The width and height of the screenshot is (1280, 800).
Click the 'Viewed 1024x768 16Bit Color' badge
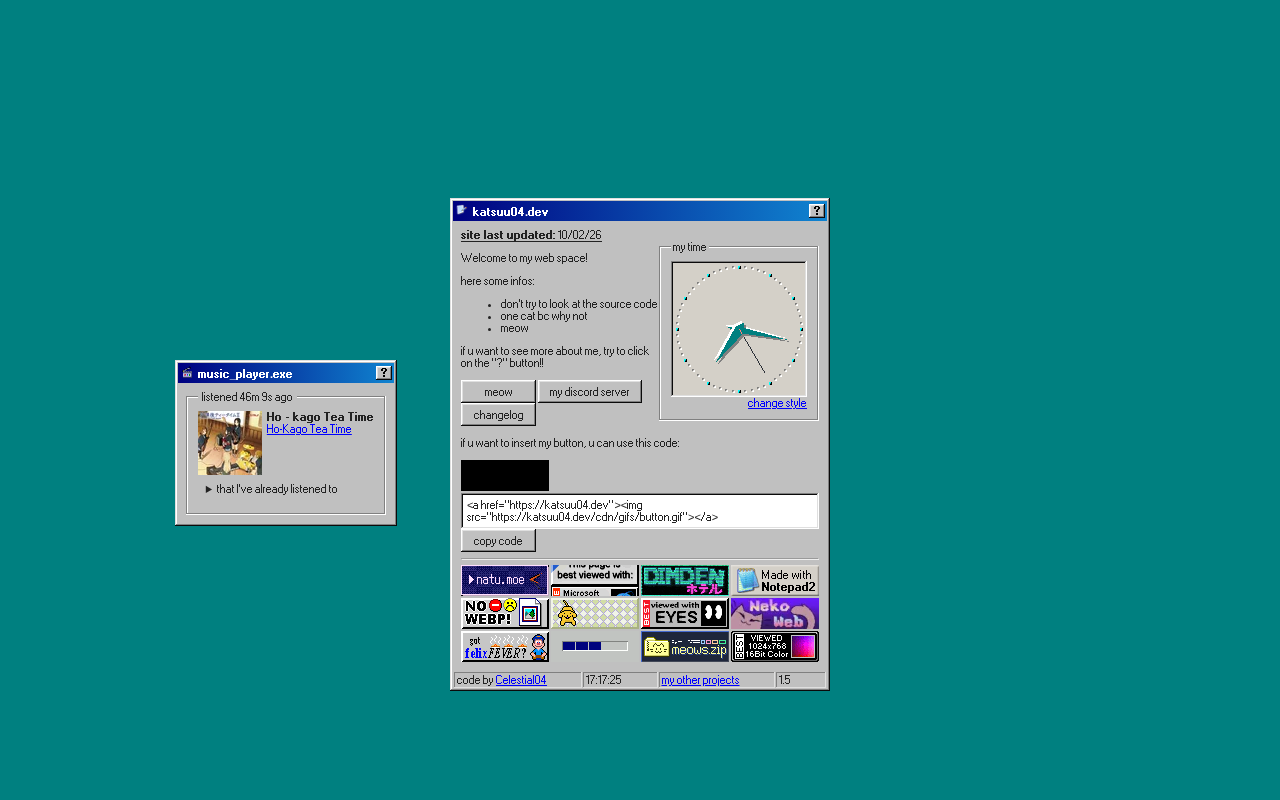coord(775,646)
